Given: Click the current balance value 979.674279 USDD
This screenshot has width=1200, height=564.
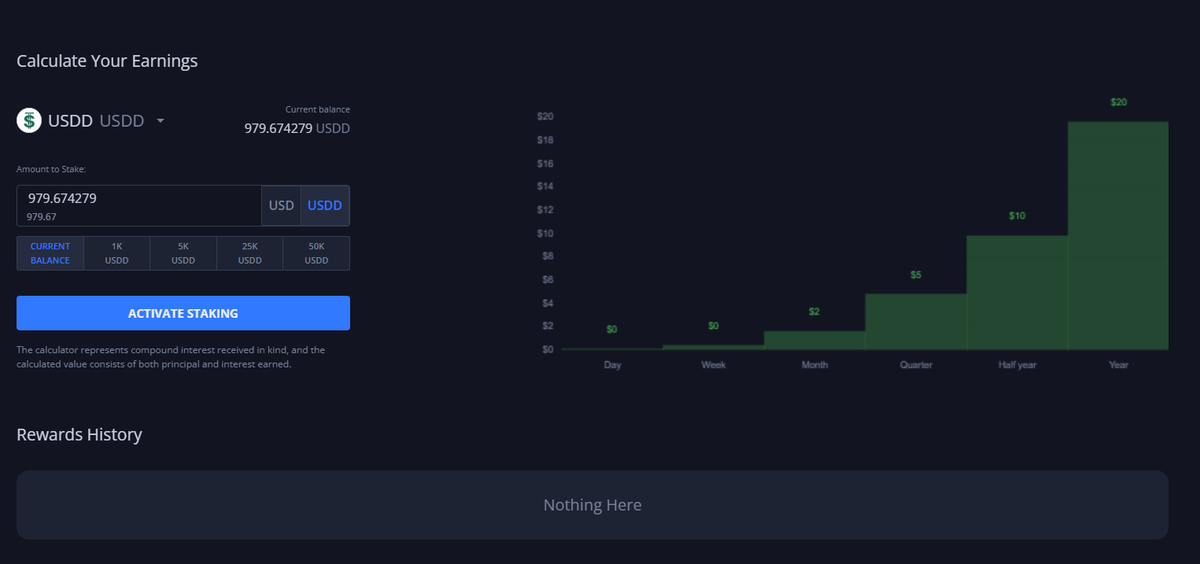Looking at the screenshot, I should pyautogui.click(x=297, y=128).
